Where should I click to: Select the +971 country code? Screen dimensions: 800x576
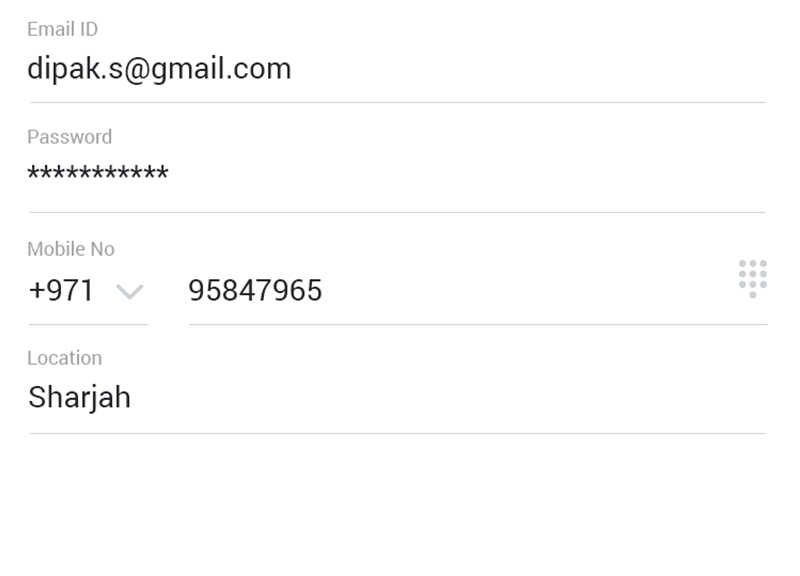click(x=61, y=291)
